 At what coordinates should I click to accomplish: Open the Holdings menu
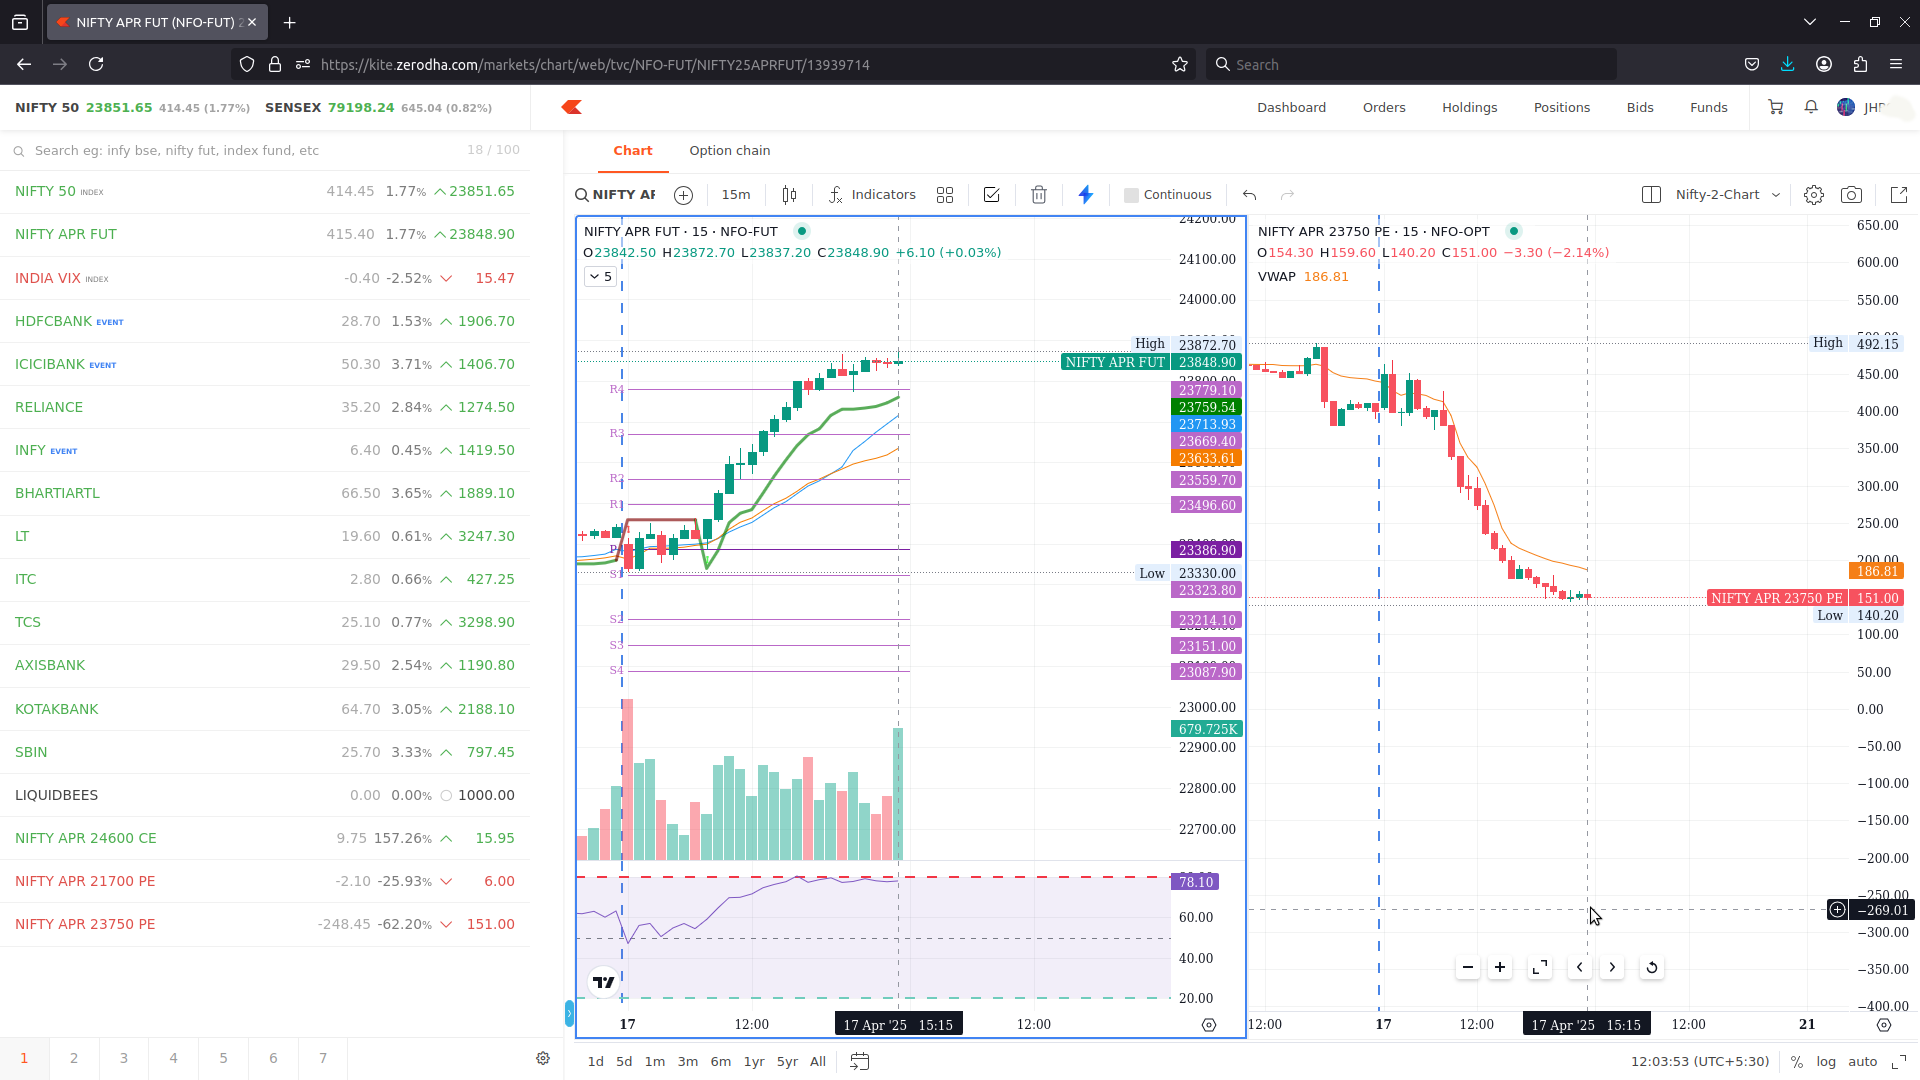tap(1470, 108)
